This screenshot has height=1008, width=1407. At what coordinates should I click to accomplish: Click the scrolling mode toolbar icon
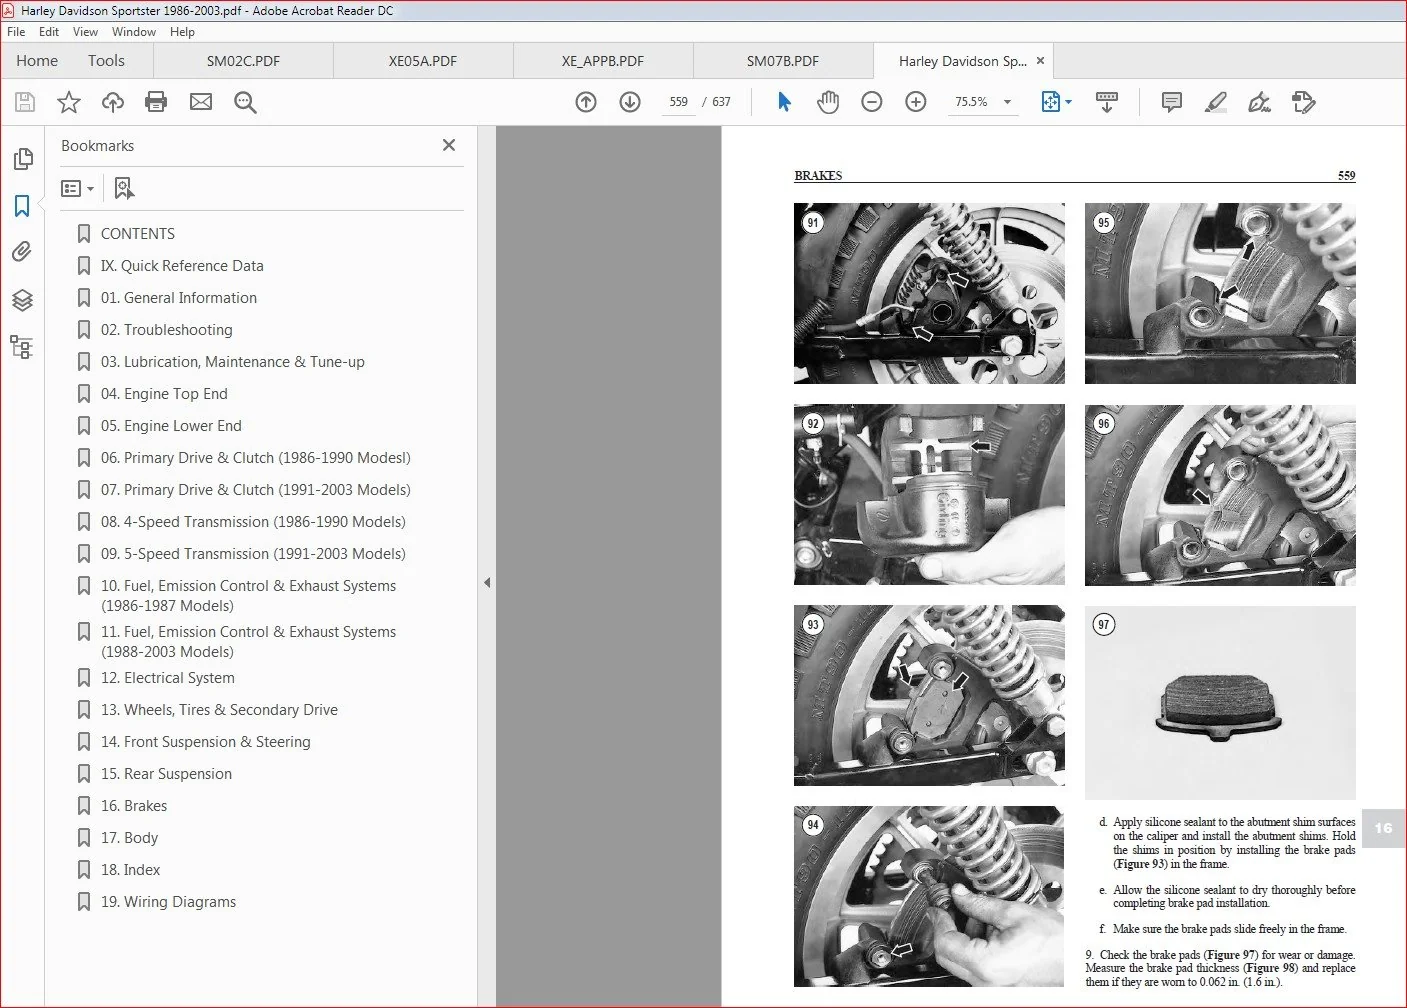click(x=1107, y=102)
